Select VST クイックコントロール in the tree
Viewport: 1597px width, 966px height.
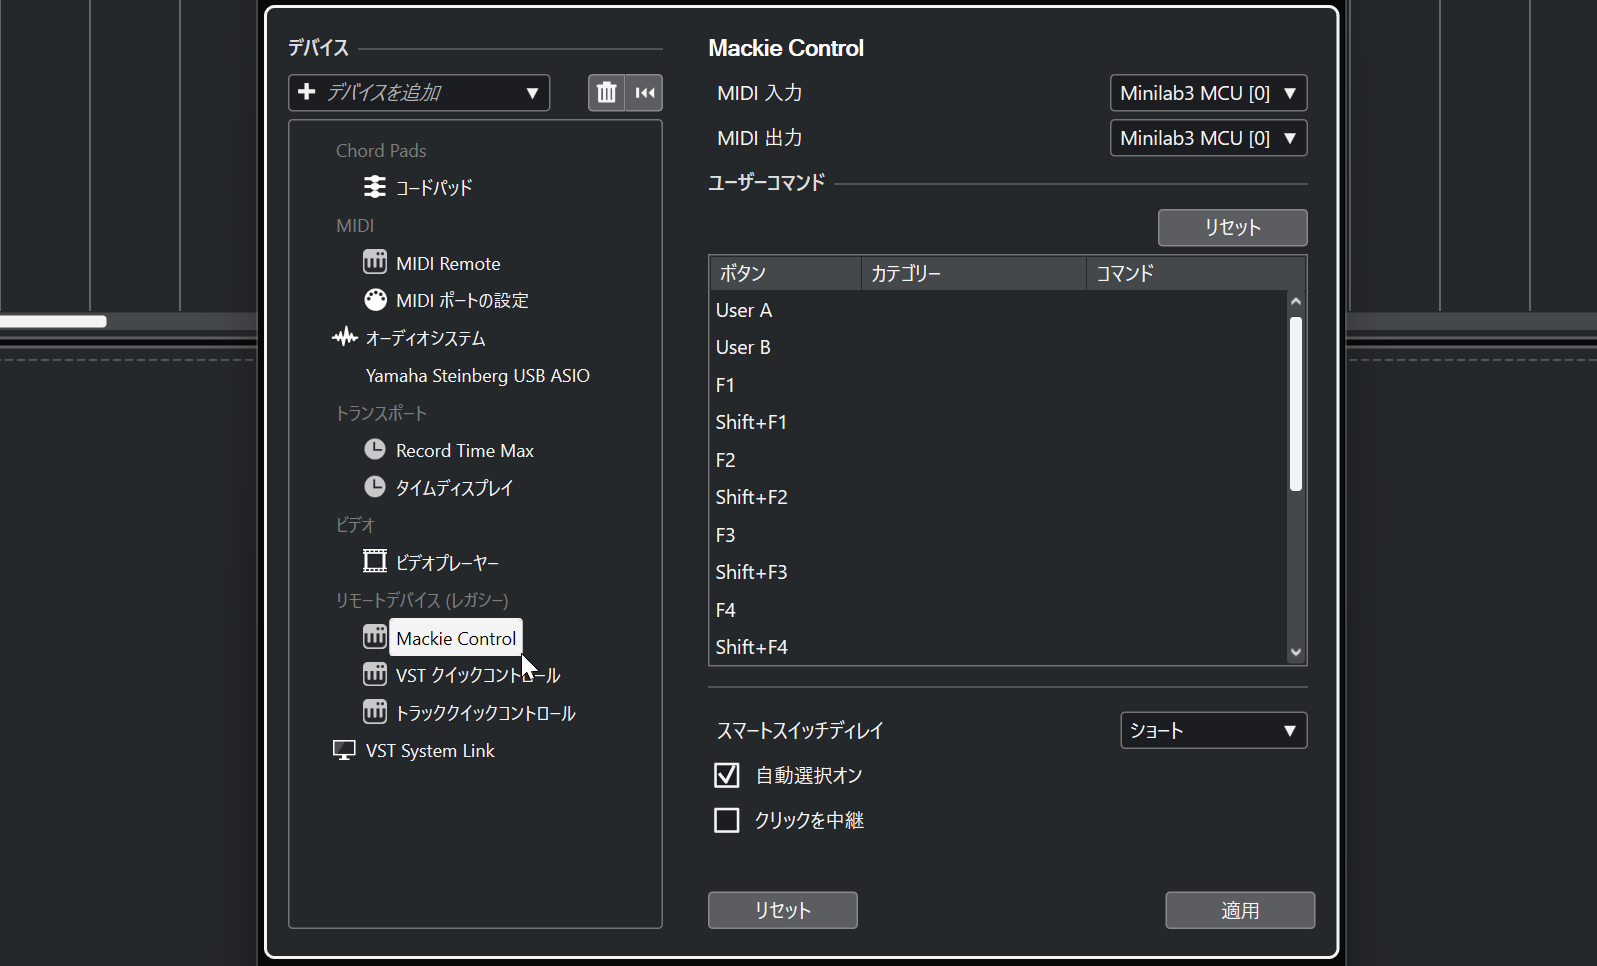(478, 675)
